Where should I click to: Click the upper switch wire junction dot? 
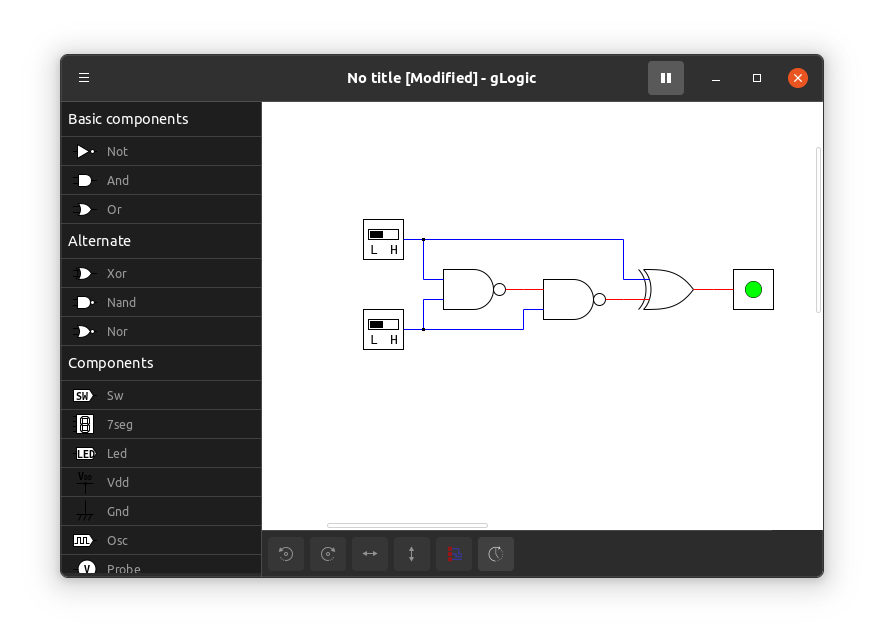click(x=423, y=240)
